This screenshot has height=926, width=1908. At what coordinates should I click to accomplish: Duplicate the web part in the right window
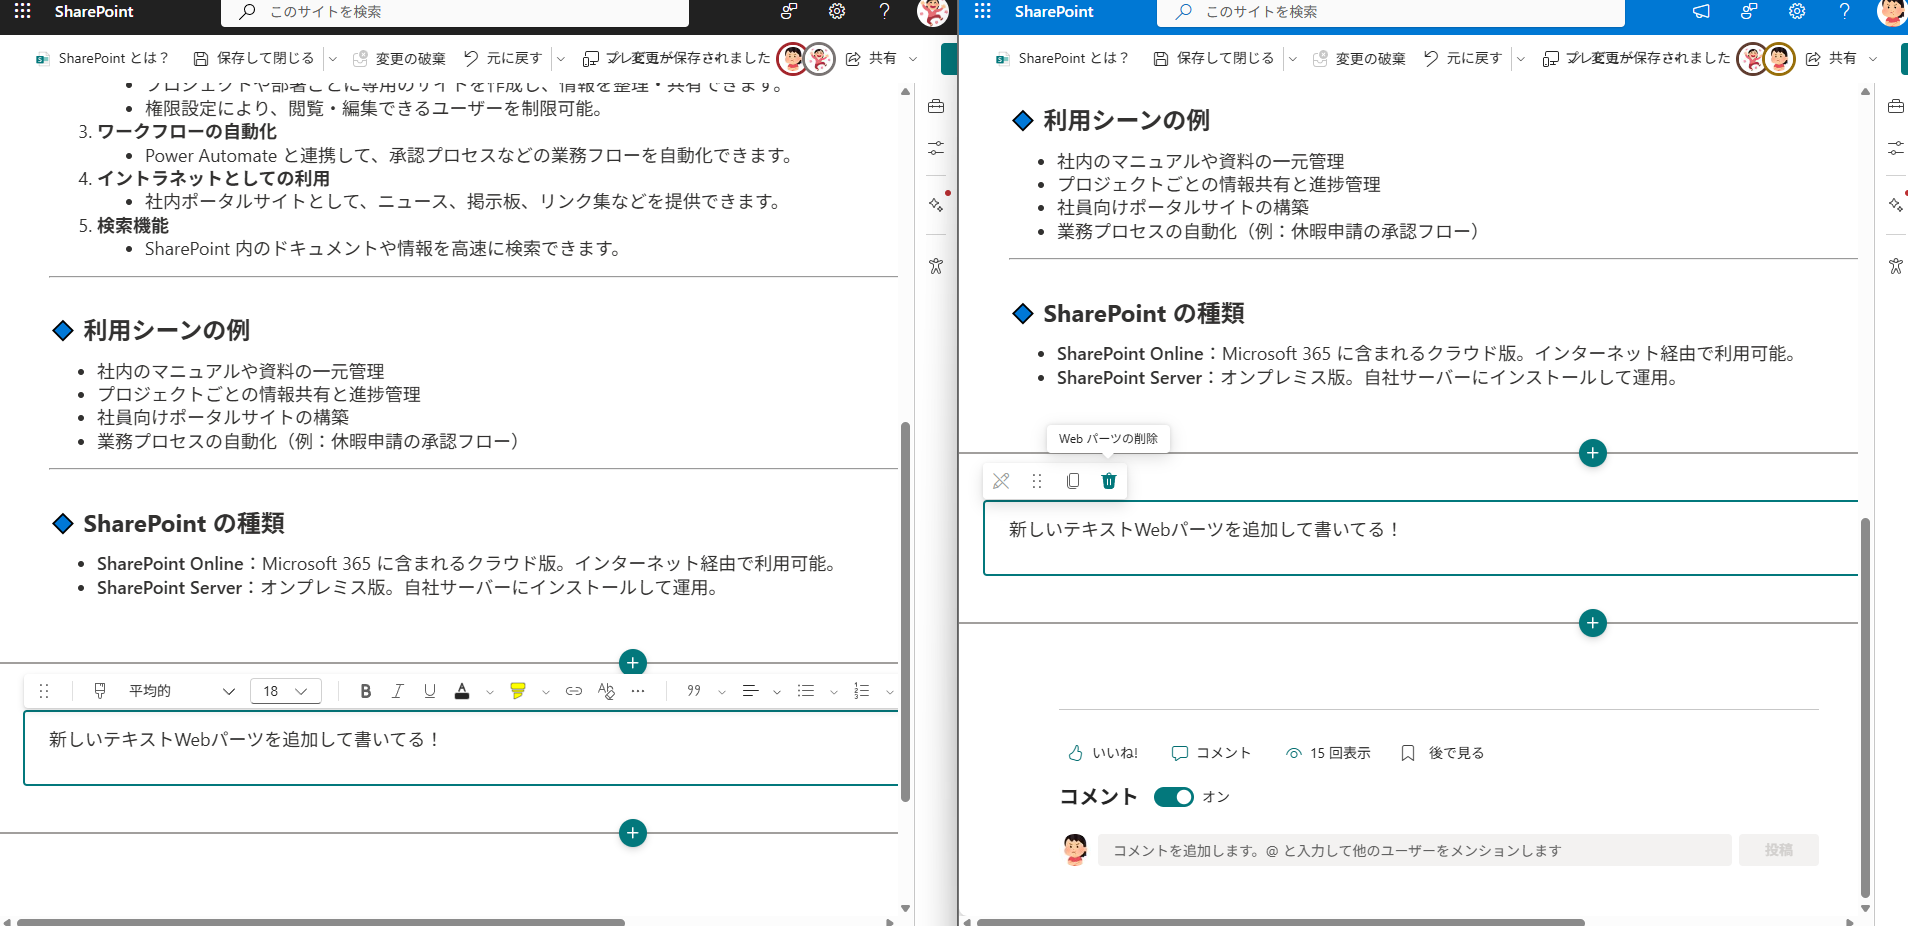tap(1073, 481)
